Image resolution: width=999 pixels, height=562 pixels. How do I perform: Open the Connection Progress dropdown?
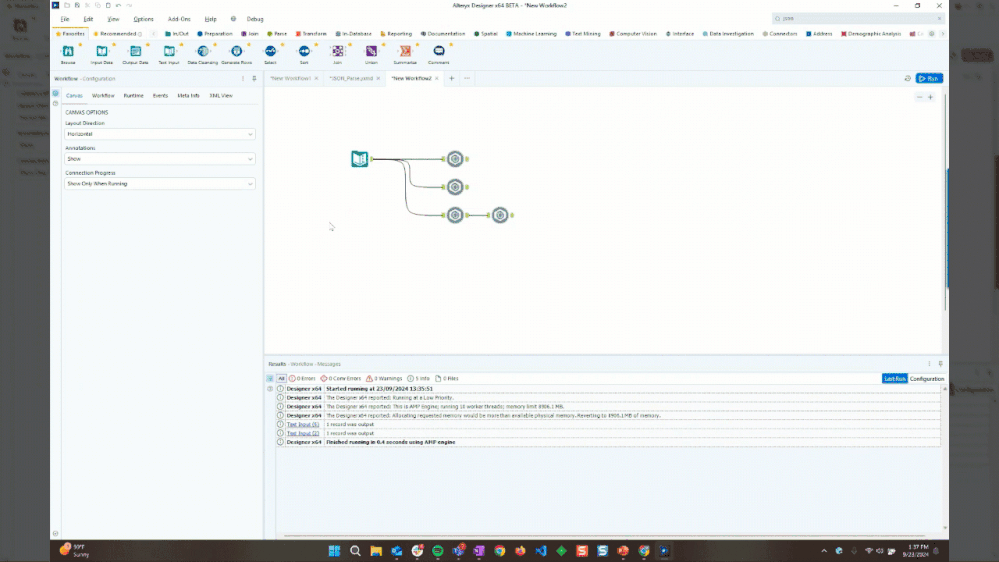[x=160, y=184]
